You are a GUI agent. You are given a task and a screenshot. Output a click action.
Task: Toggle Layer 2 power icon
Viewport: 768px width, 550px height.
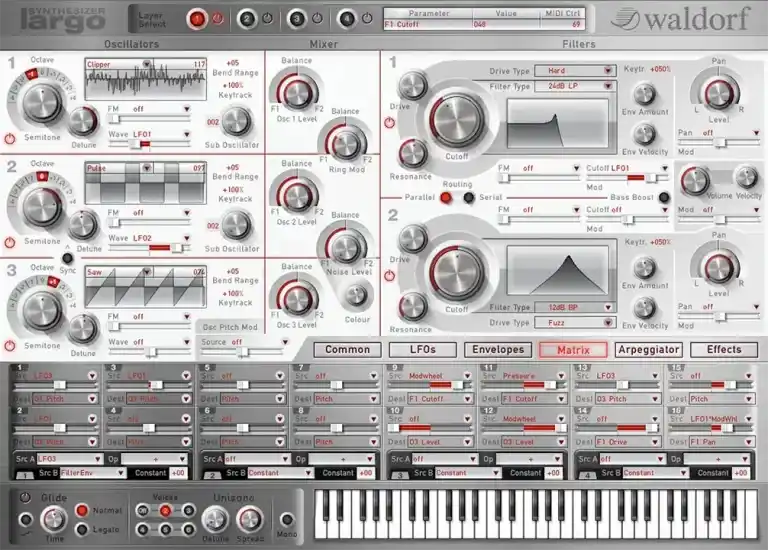(267, 19)
